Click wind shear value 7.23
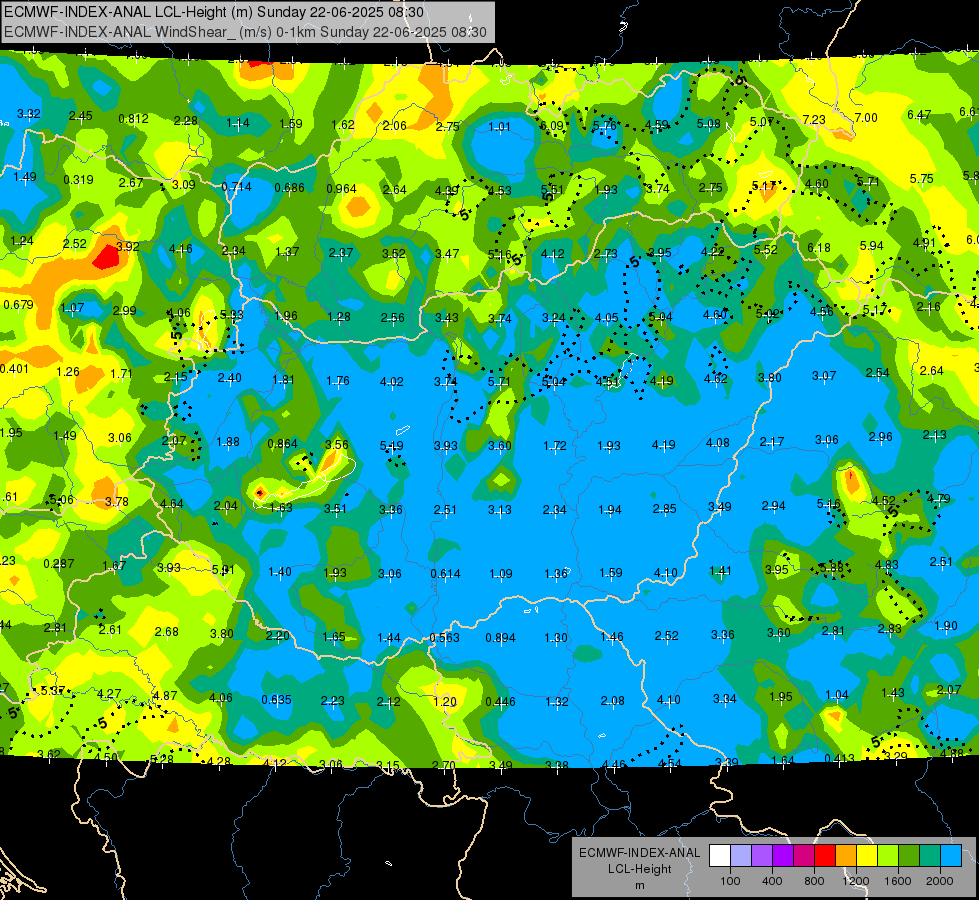The width and height of the screenshot is (979, 900). [x=814, y=119]
